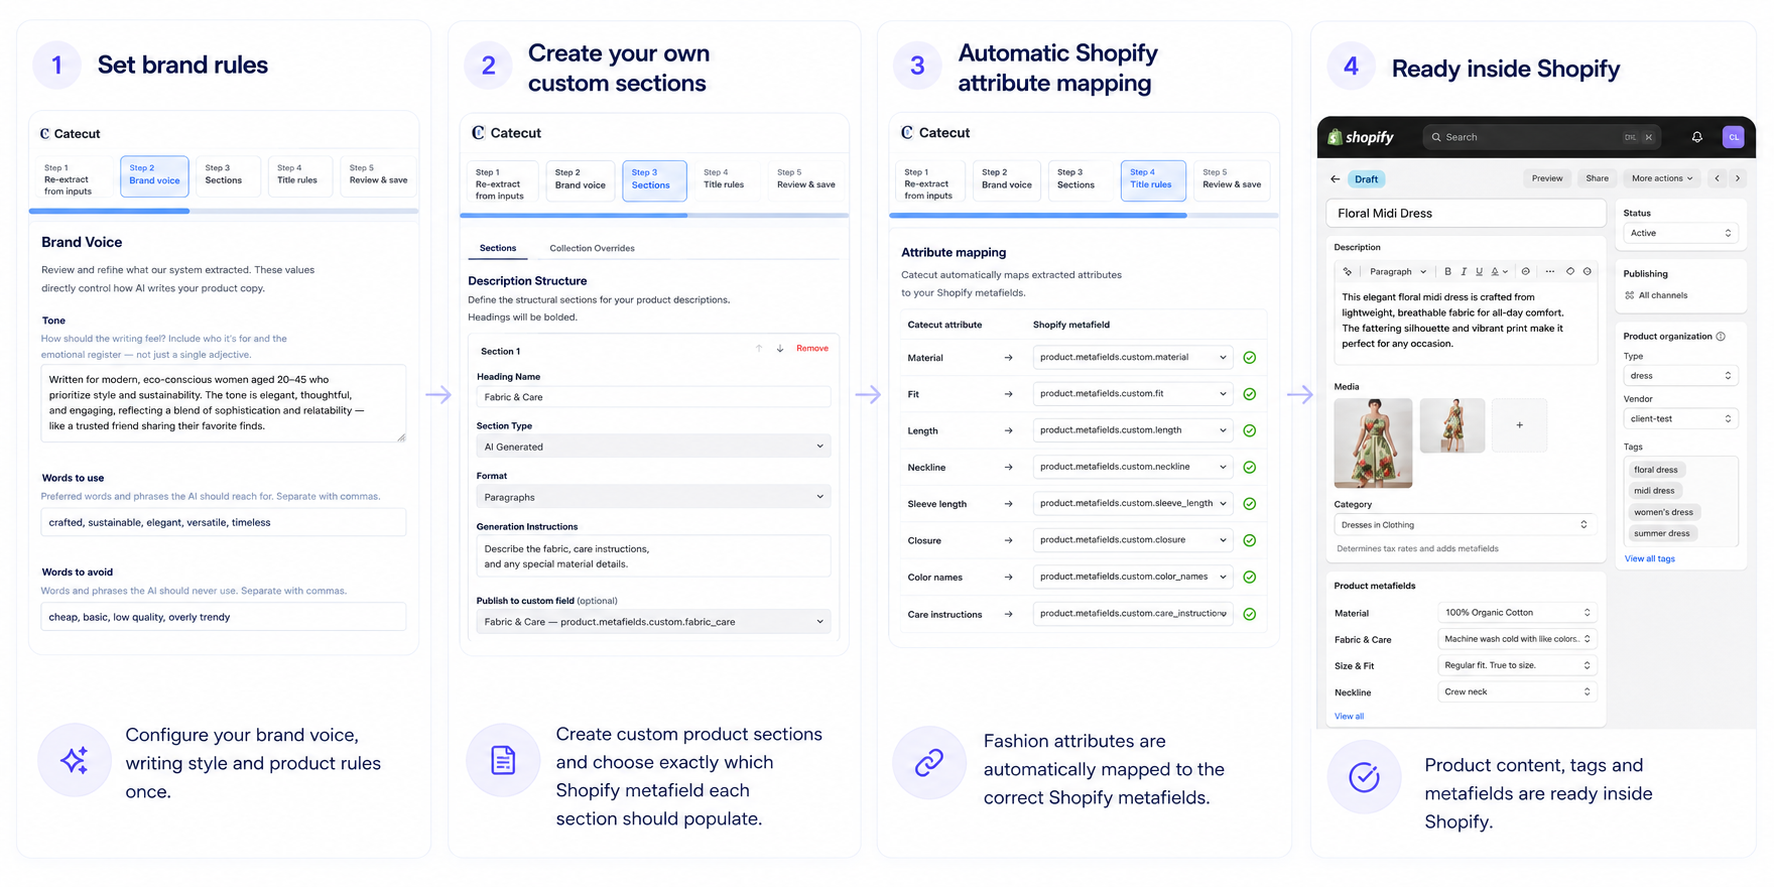
Task: Click the Words to avoid input field
Action: [223, 617]
